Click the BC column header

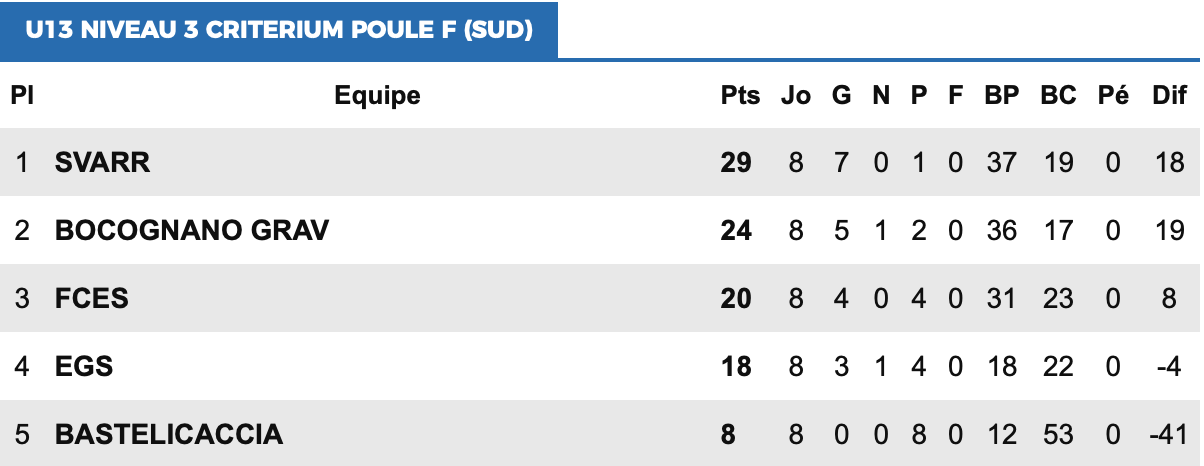(1058, 96)
